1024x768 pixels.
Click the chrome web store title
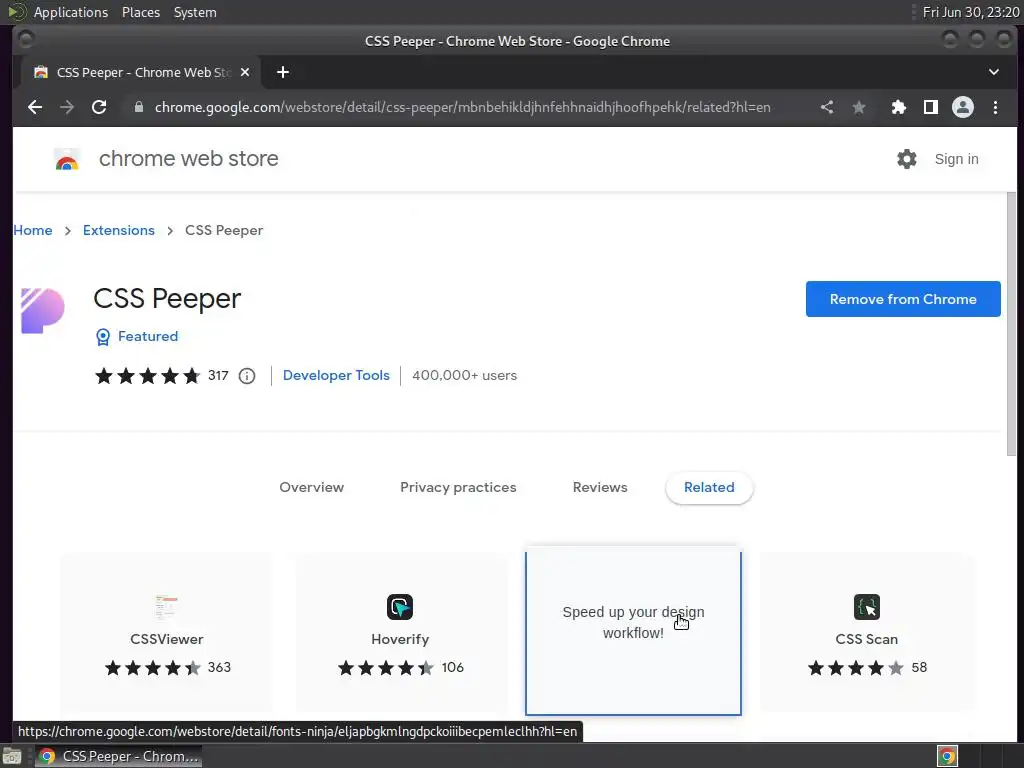(189, 159)
